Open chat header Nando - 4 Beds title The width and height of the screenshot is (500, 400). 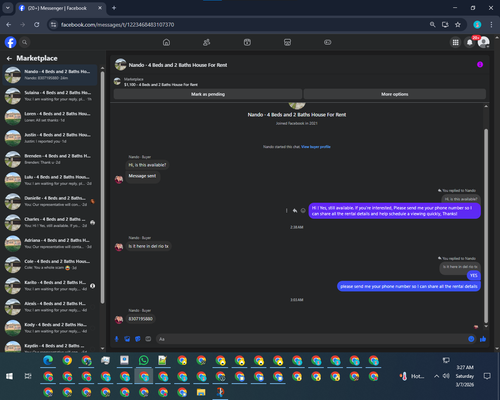178,65
